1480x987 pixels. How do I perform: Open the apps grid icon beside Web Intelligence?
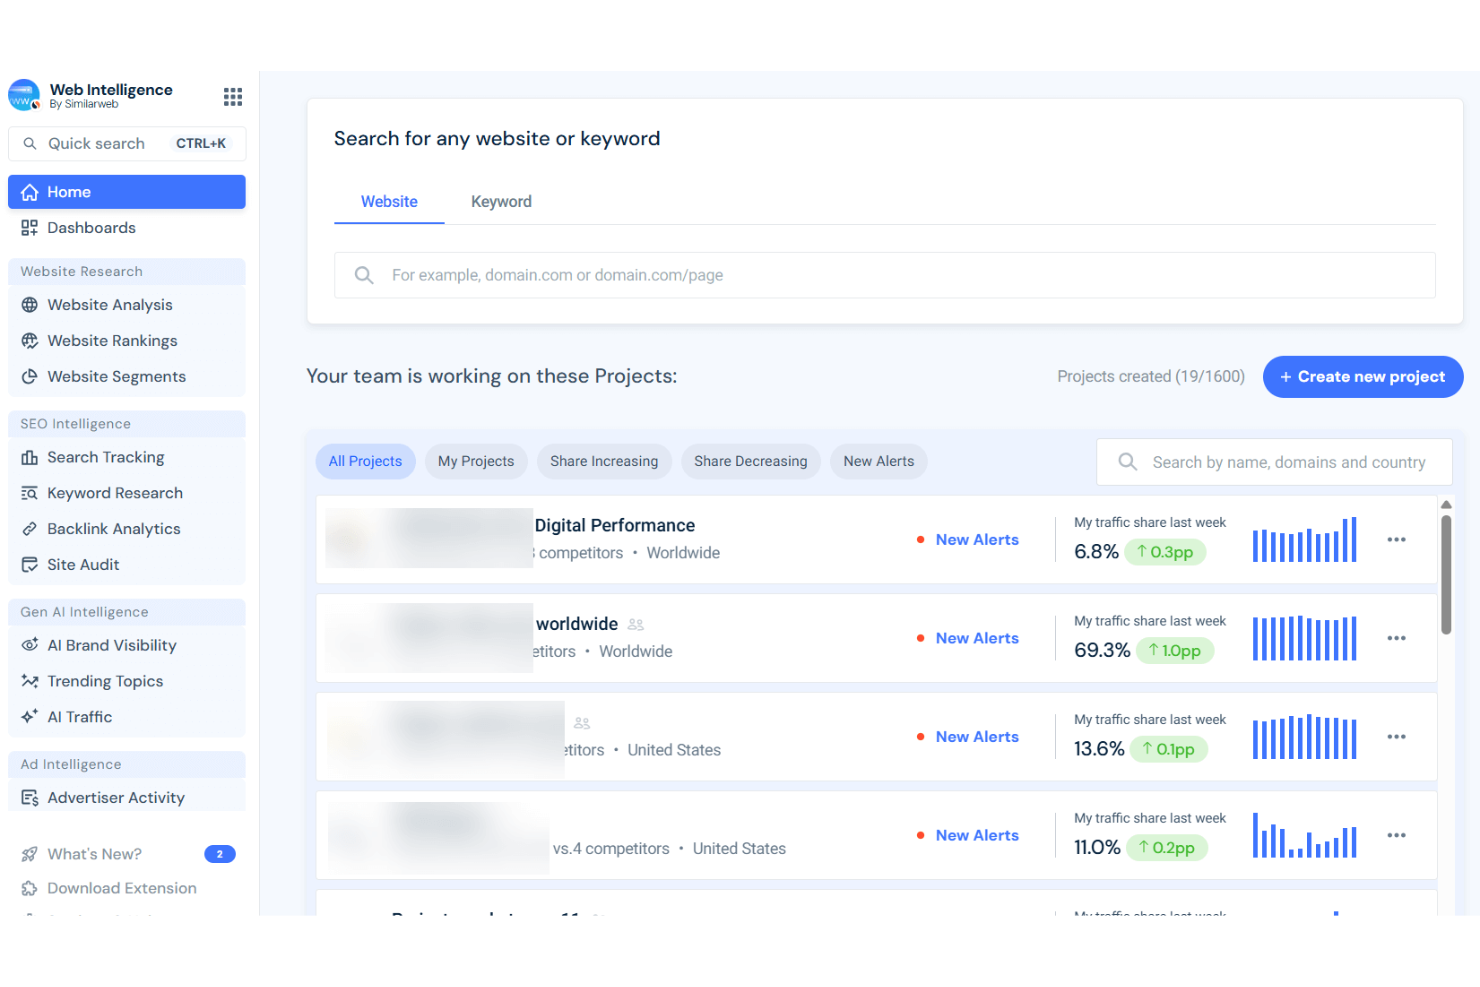pyautogui.click(x=233, y=96)
